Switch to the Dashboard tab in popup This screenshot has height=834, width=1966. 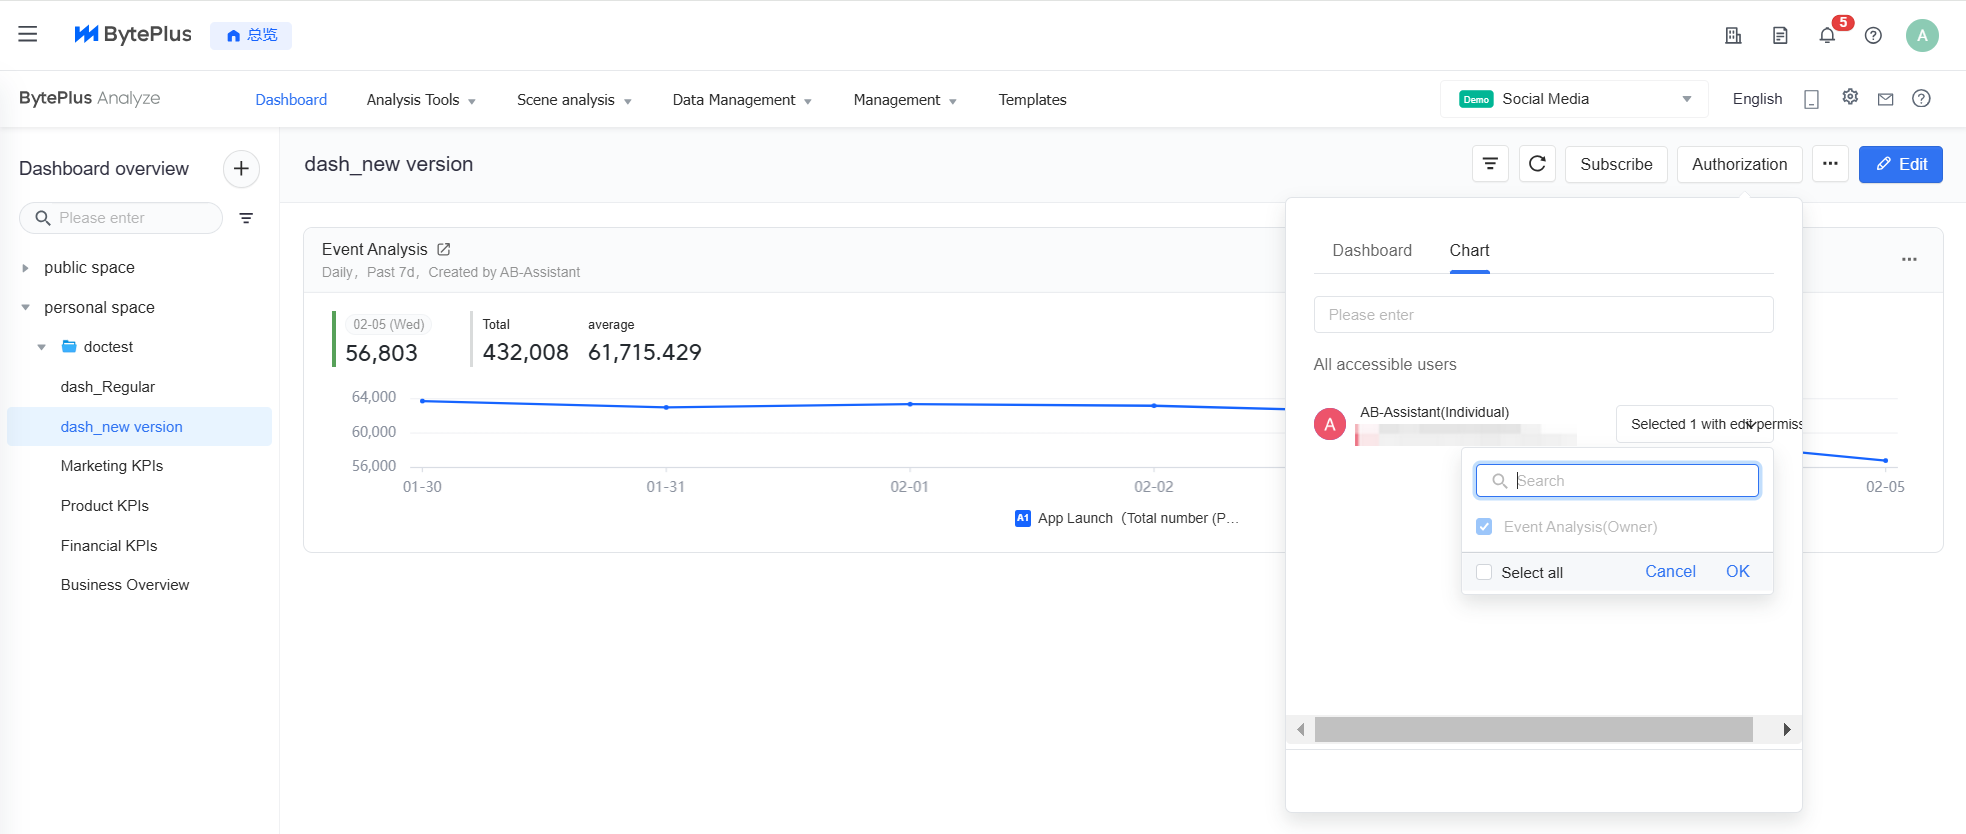1371,250
